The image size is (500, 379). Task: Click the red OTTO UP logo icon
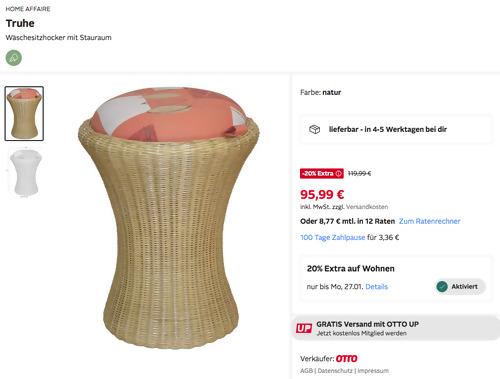pos(304,328)
